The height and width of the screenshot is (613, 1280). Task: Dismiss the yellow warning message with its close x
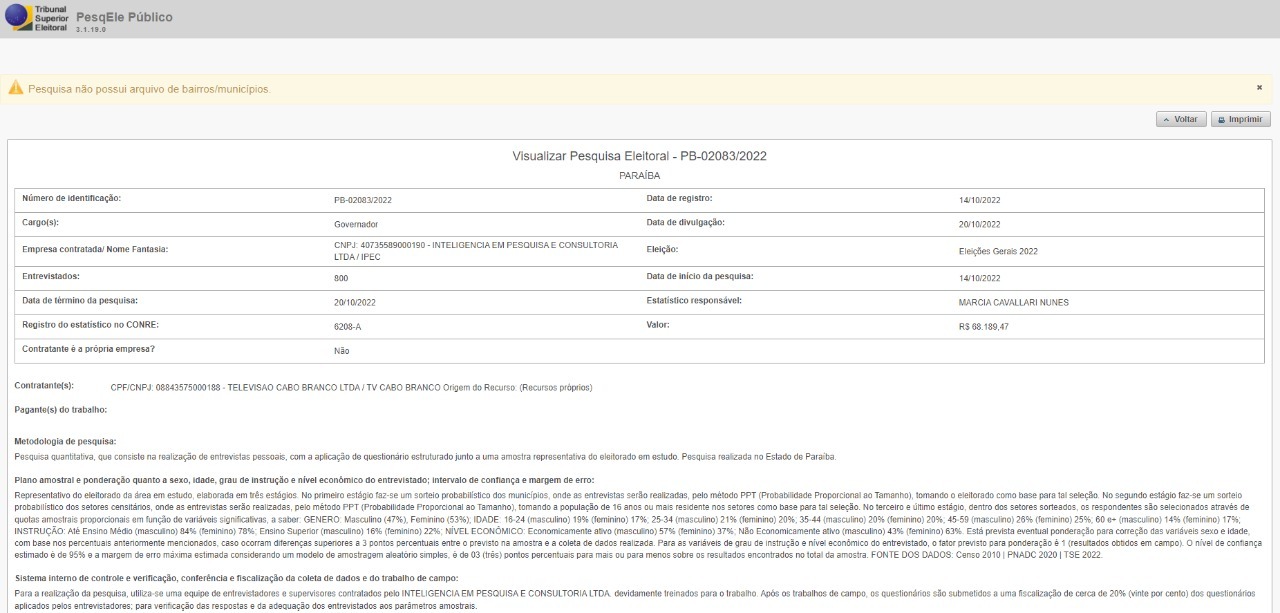tap(1259, 88)
